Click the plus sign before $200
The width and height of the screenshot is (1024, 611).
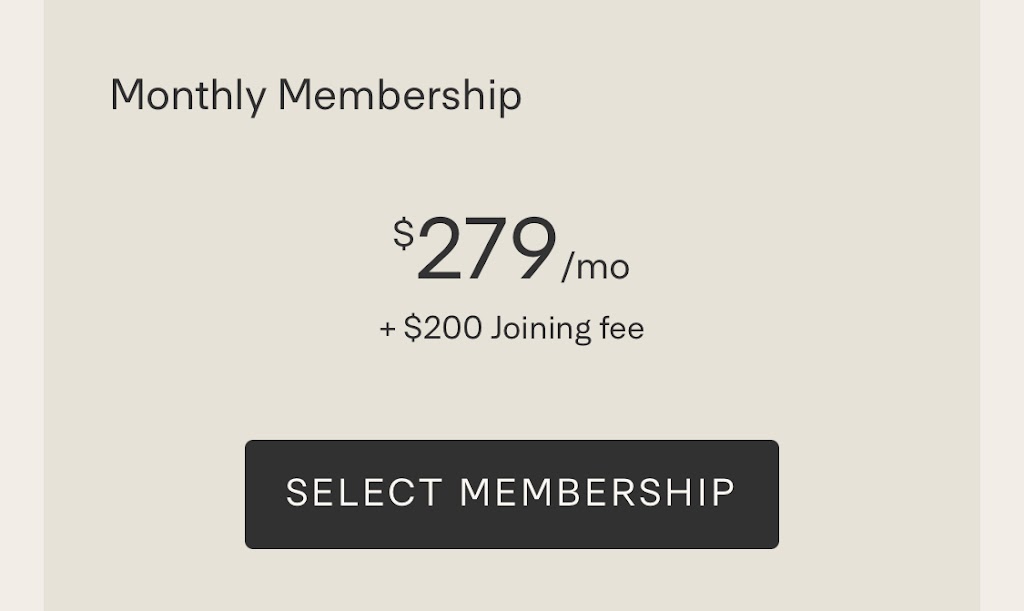388,329
